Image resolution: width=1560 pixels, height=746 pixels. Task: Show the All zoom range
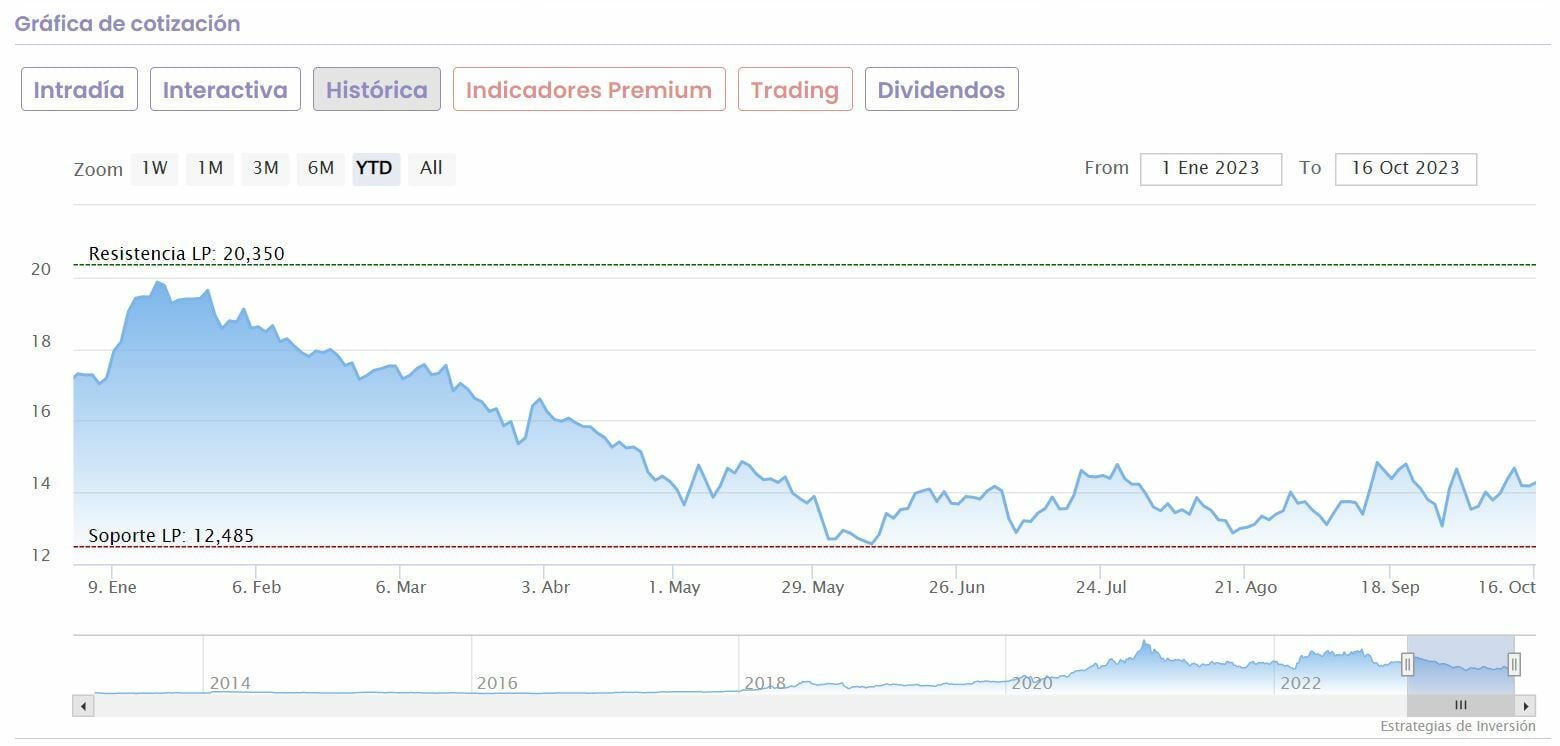click(x=431, y=168)
